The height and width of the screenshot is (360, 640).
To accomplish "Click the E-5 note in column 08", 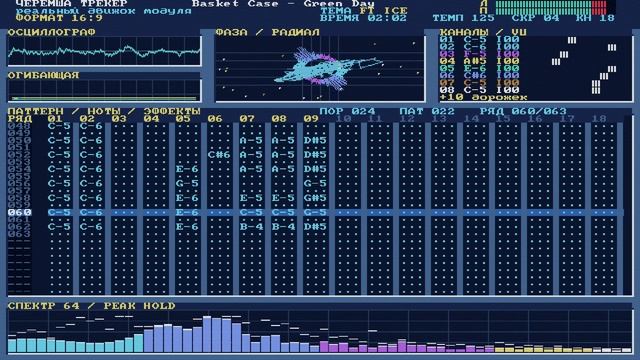I will pyautogui.click(x=283, y=198).
